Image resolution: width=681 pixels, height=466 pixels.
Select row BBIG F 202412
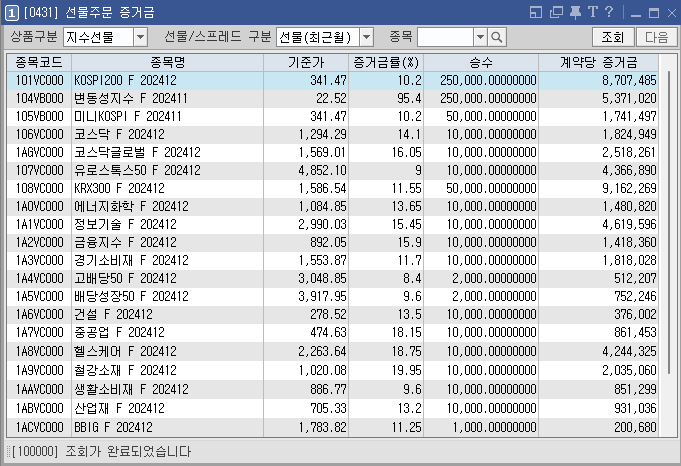[x=333, y=427]
